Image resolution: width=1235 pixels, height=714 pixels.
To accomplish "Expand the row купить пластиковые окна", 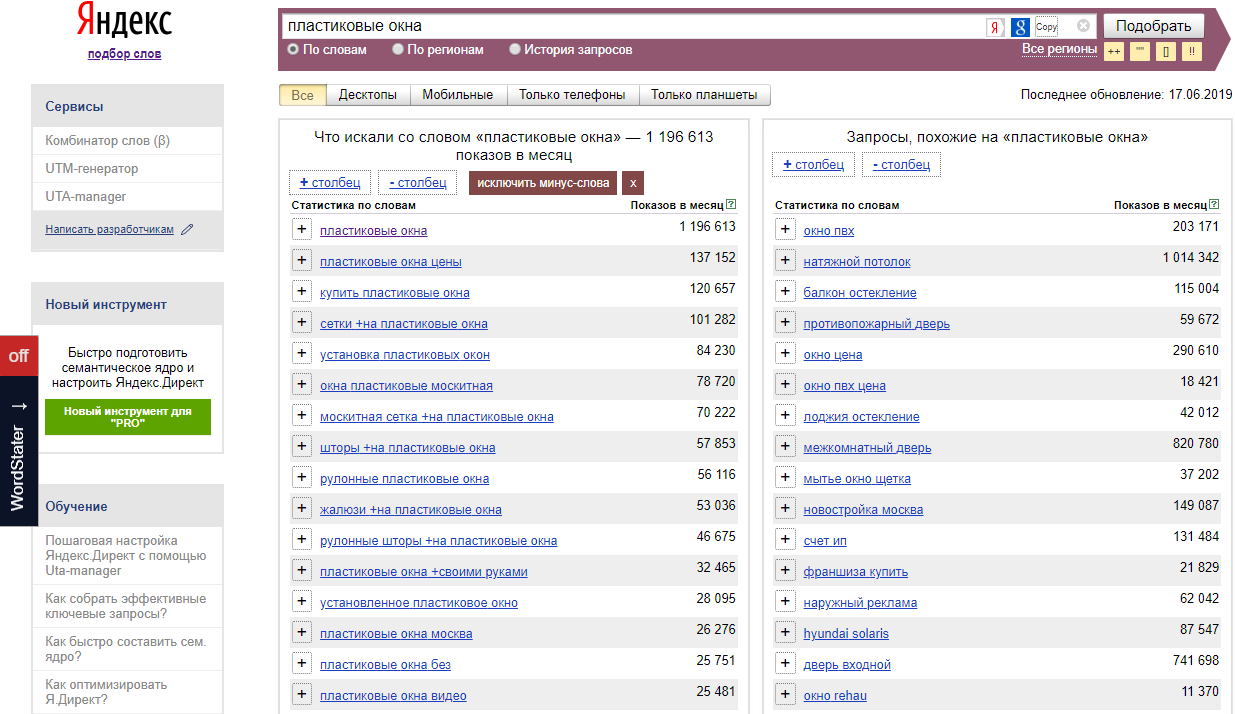I will (x=302, y=291).
